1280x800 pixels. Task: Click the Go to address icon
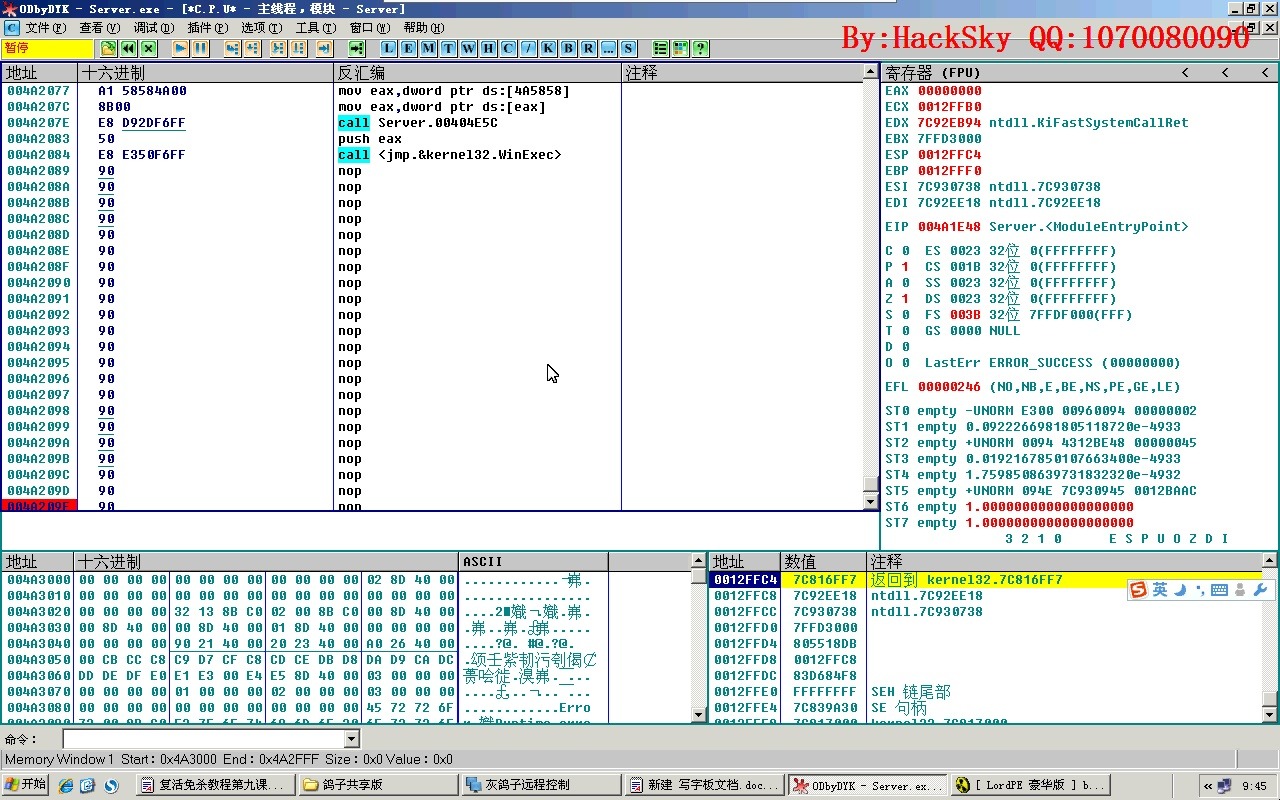pyautogui.click(x=356, y=48)
